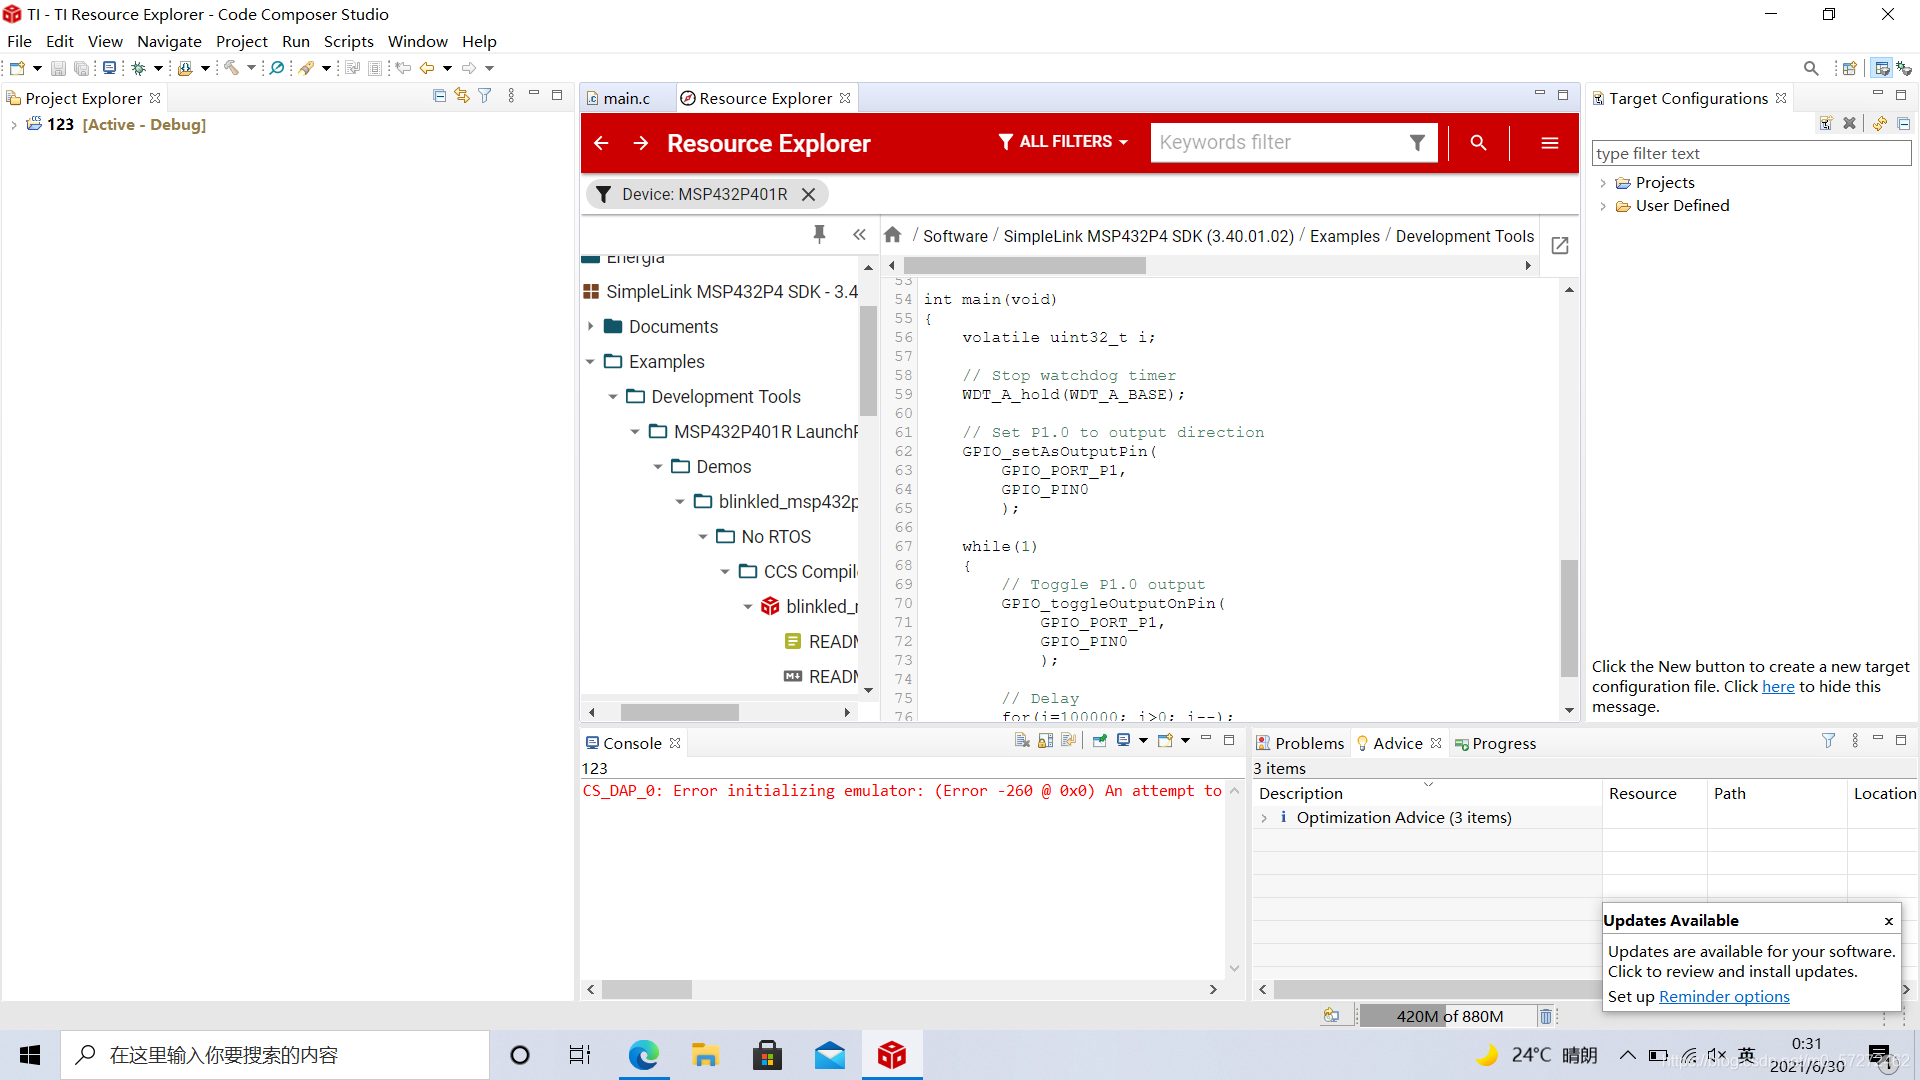Image resolution: width=1920 pixels, height=1080 pixels.
Task: Toggle Pin Console button
Action: 1100,741
